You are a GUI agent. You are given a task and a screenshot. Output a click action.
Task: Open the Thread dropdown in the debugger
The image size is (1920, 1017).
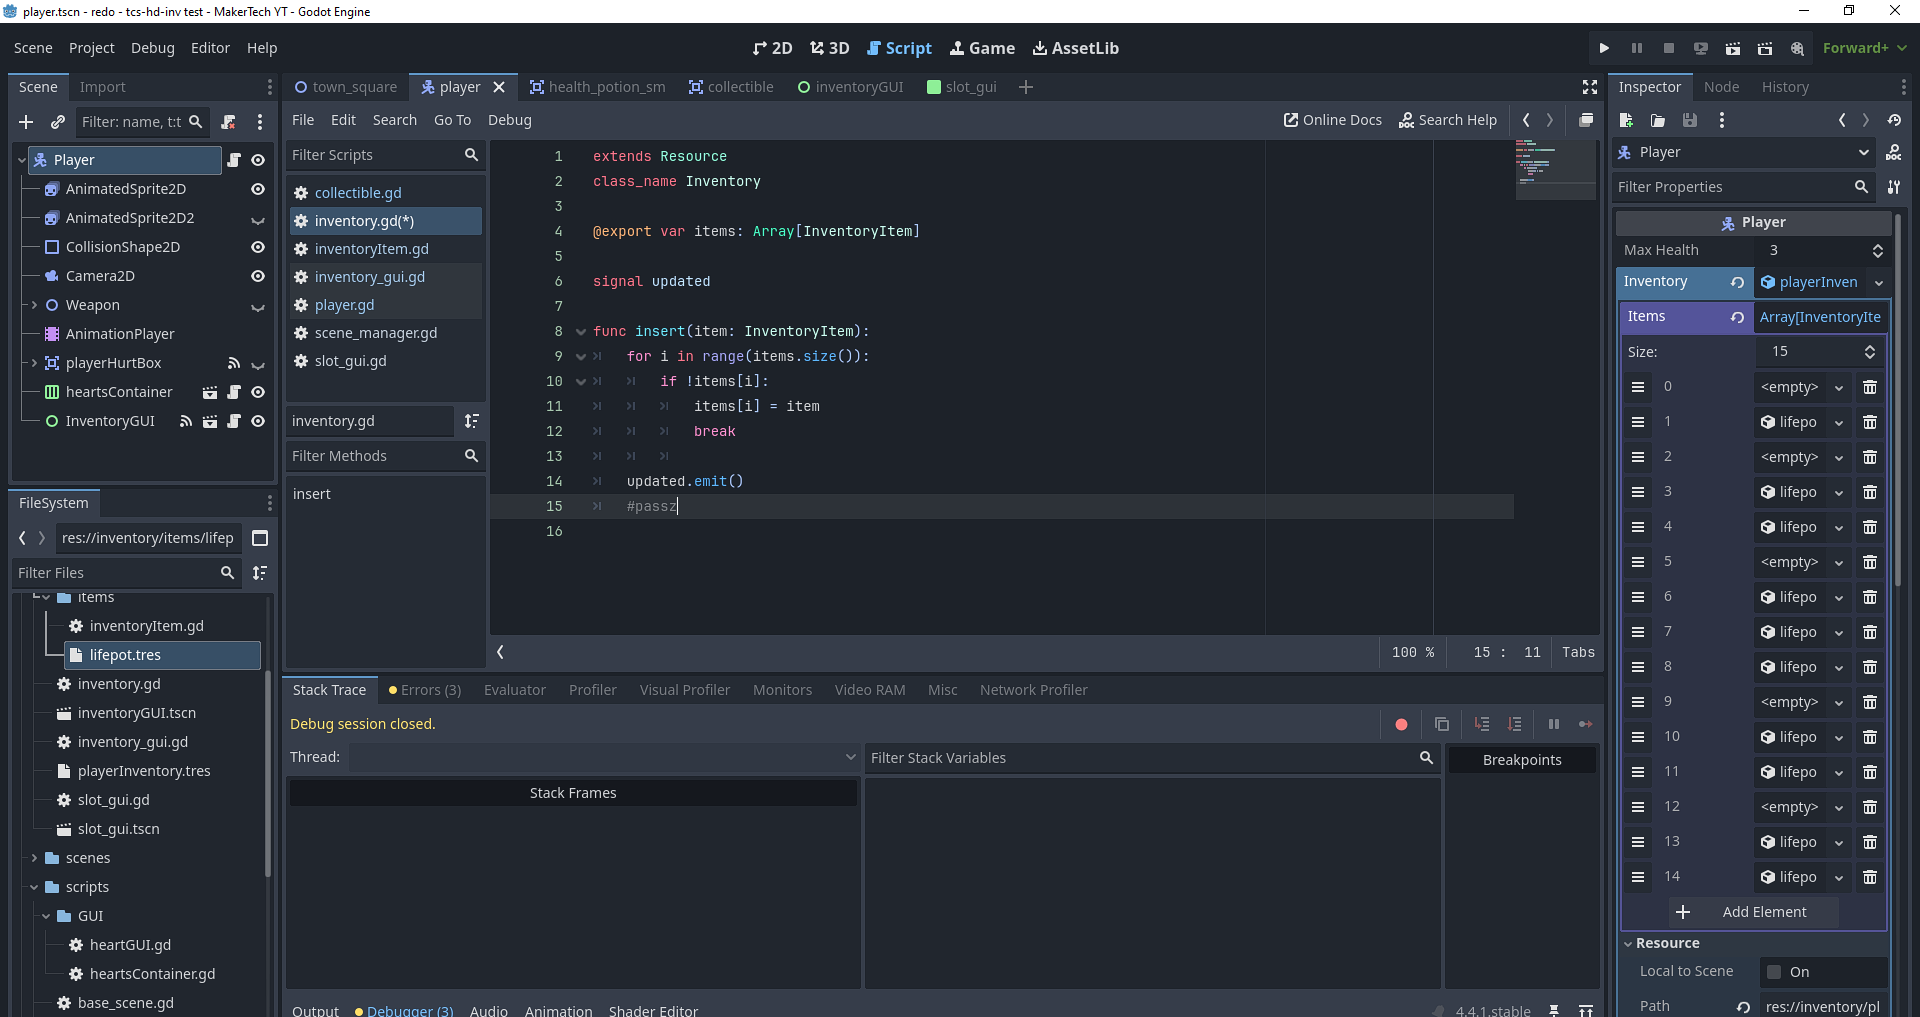603,757
